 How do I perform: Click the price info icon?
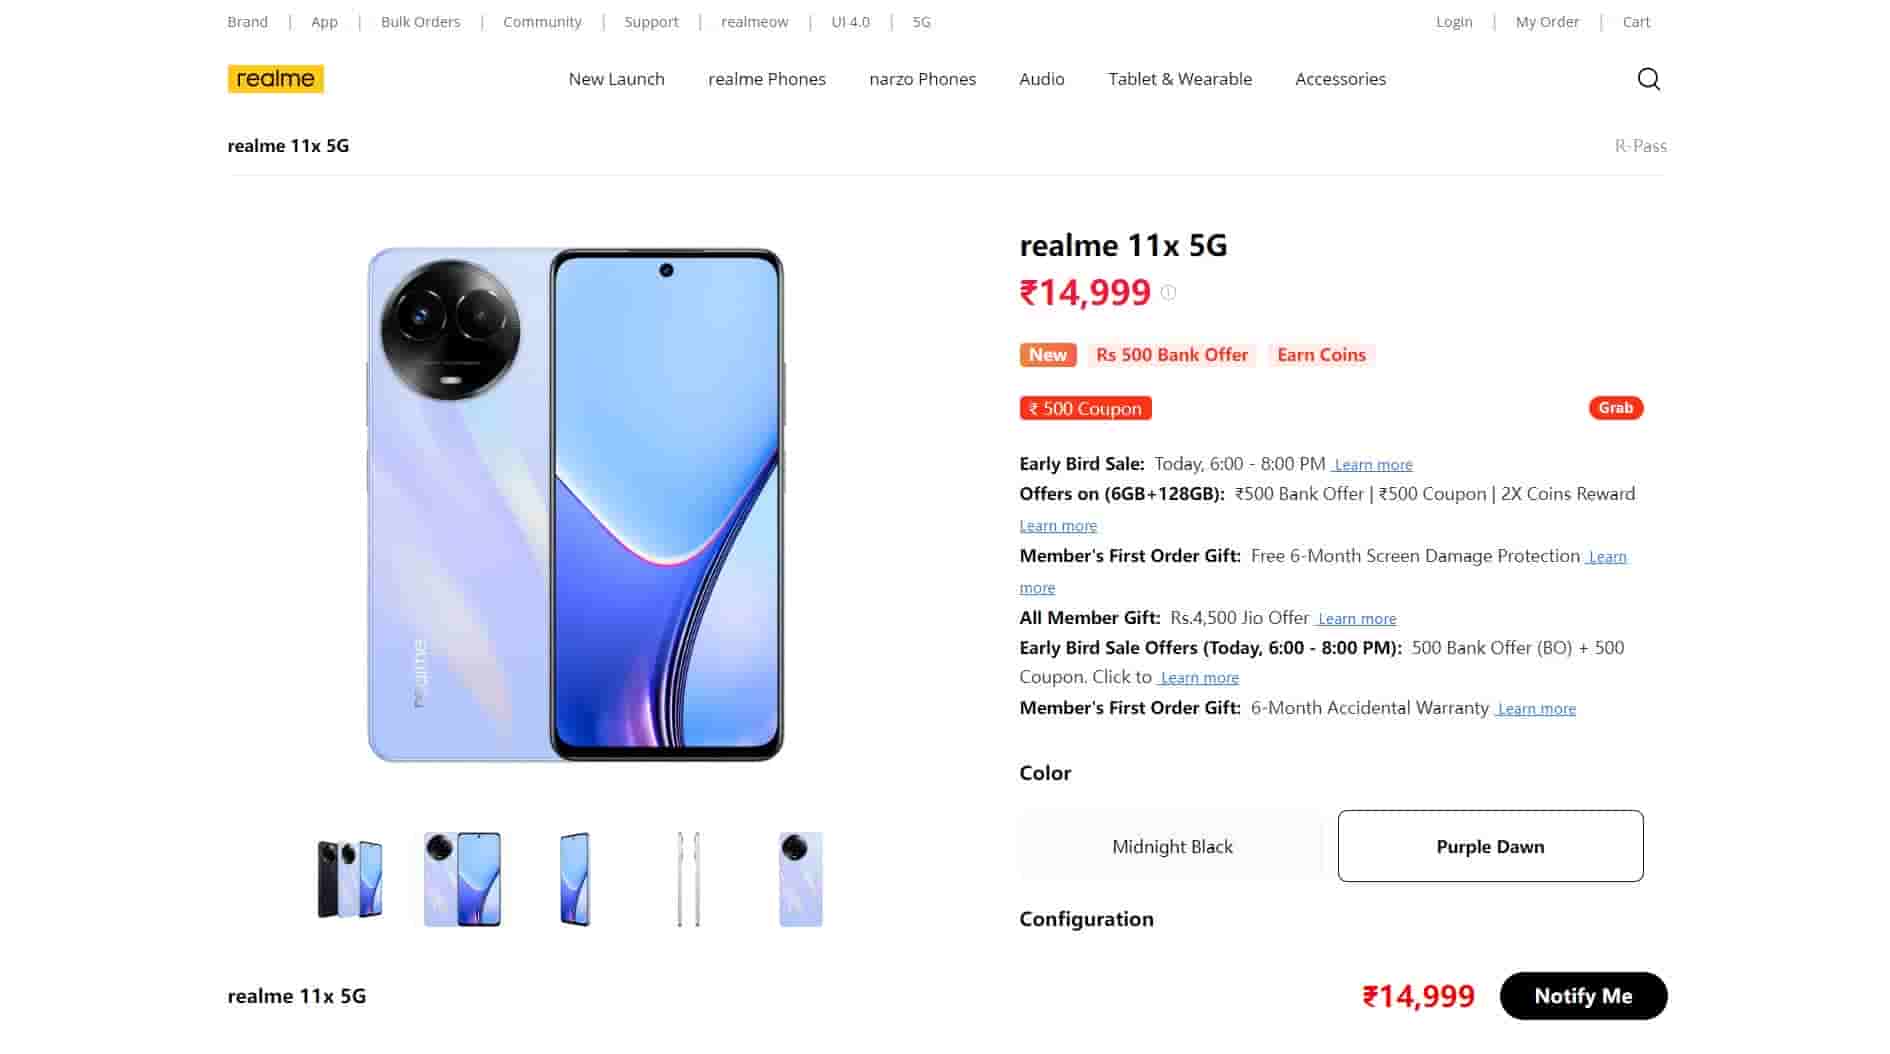coord(1168,292)
